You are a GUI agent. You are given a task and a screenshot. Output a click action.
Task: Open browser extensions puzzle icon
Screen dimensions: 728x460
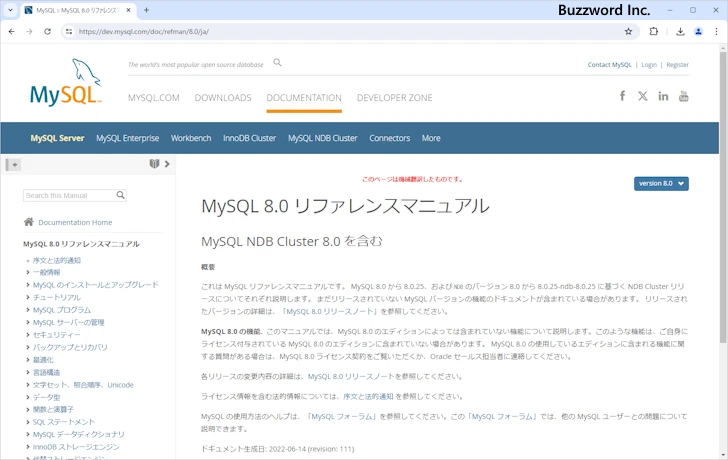pyautogui.click(x=654, y=32)
